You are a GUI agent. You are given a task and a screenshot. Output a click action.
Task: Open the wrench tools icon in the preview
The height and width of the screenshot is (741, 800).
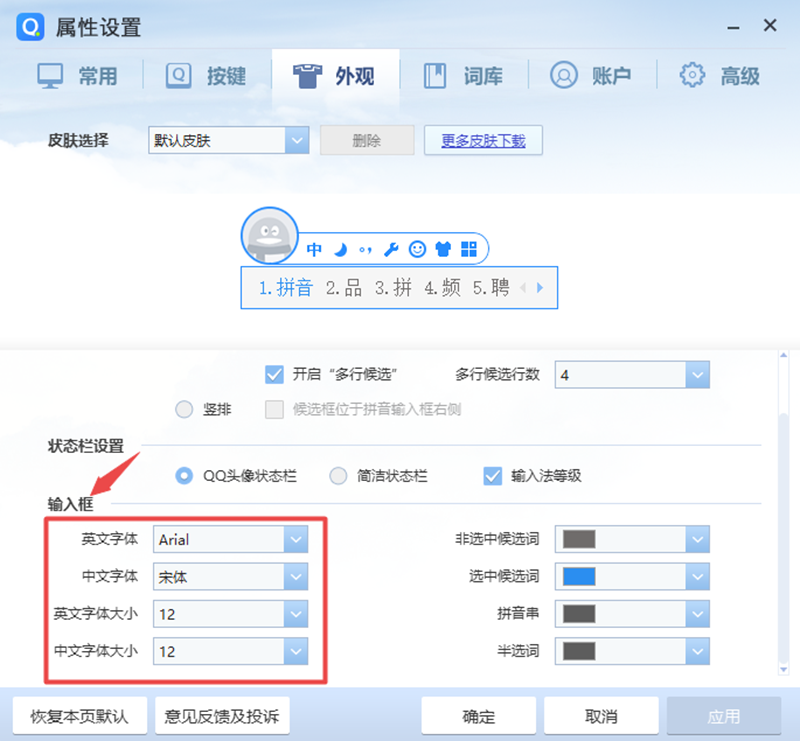tap(392, 247)
